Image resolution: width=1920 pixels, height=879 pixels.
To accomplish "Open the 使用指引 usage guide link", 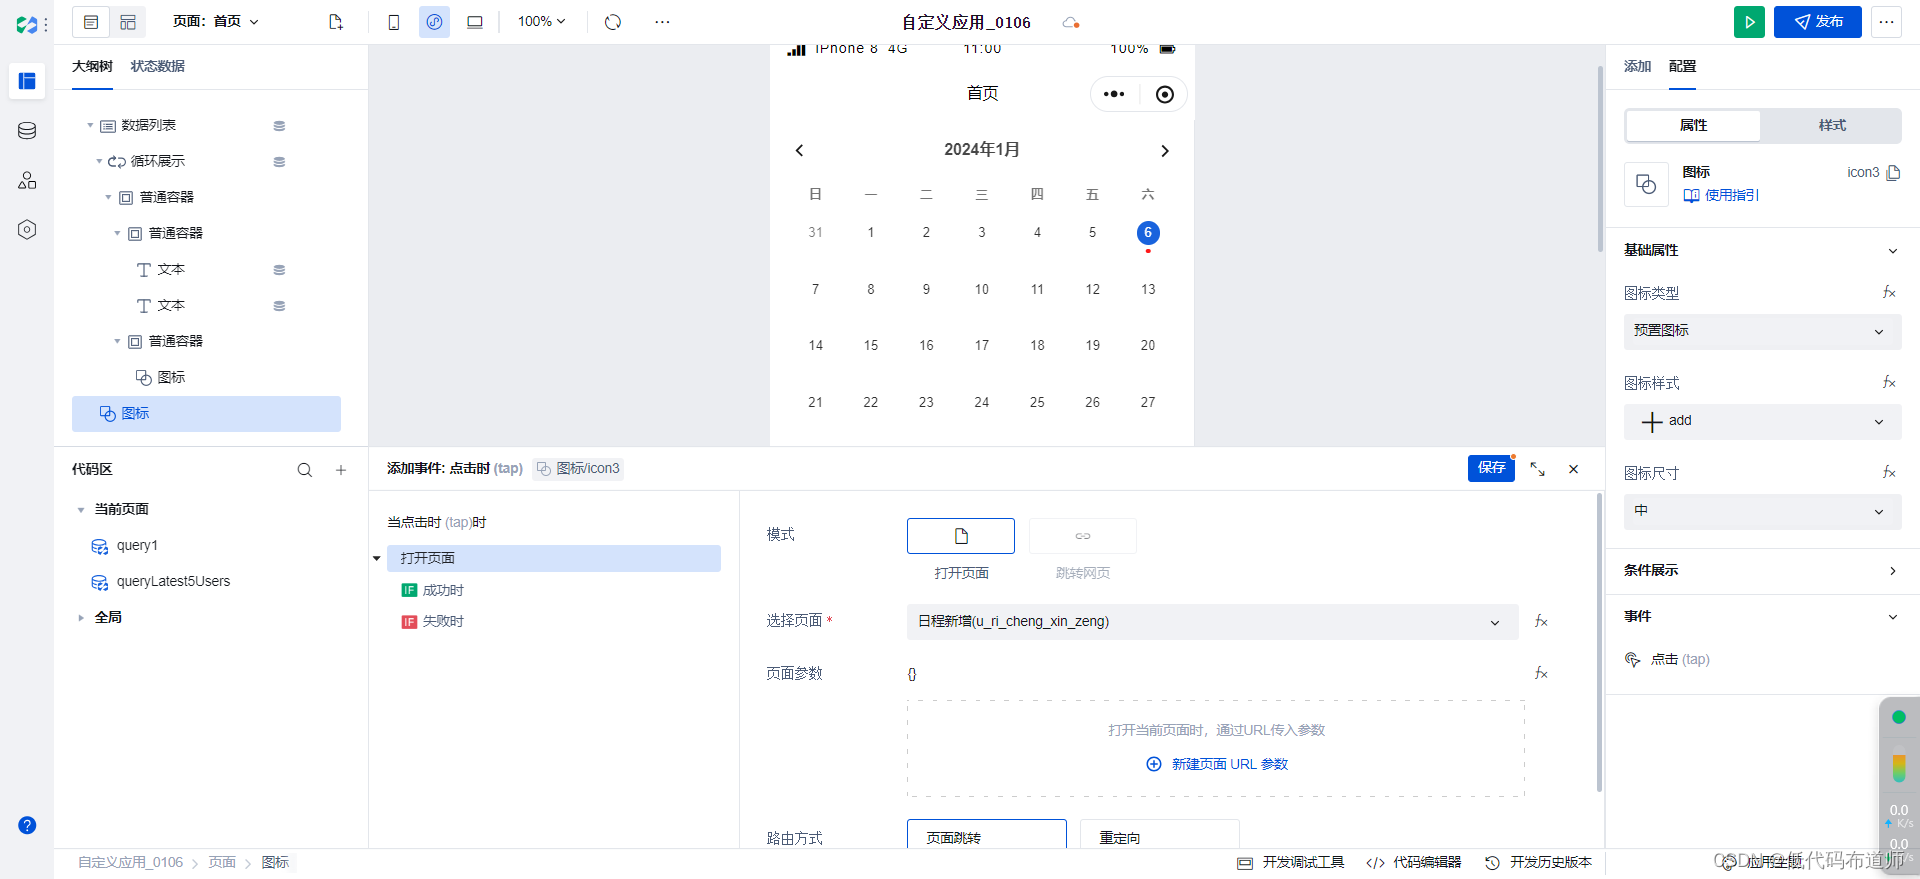I will click(x=1721, y=196).
